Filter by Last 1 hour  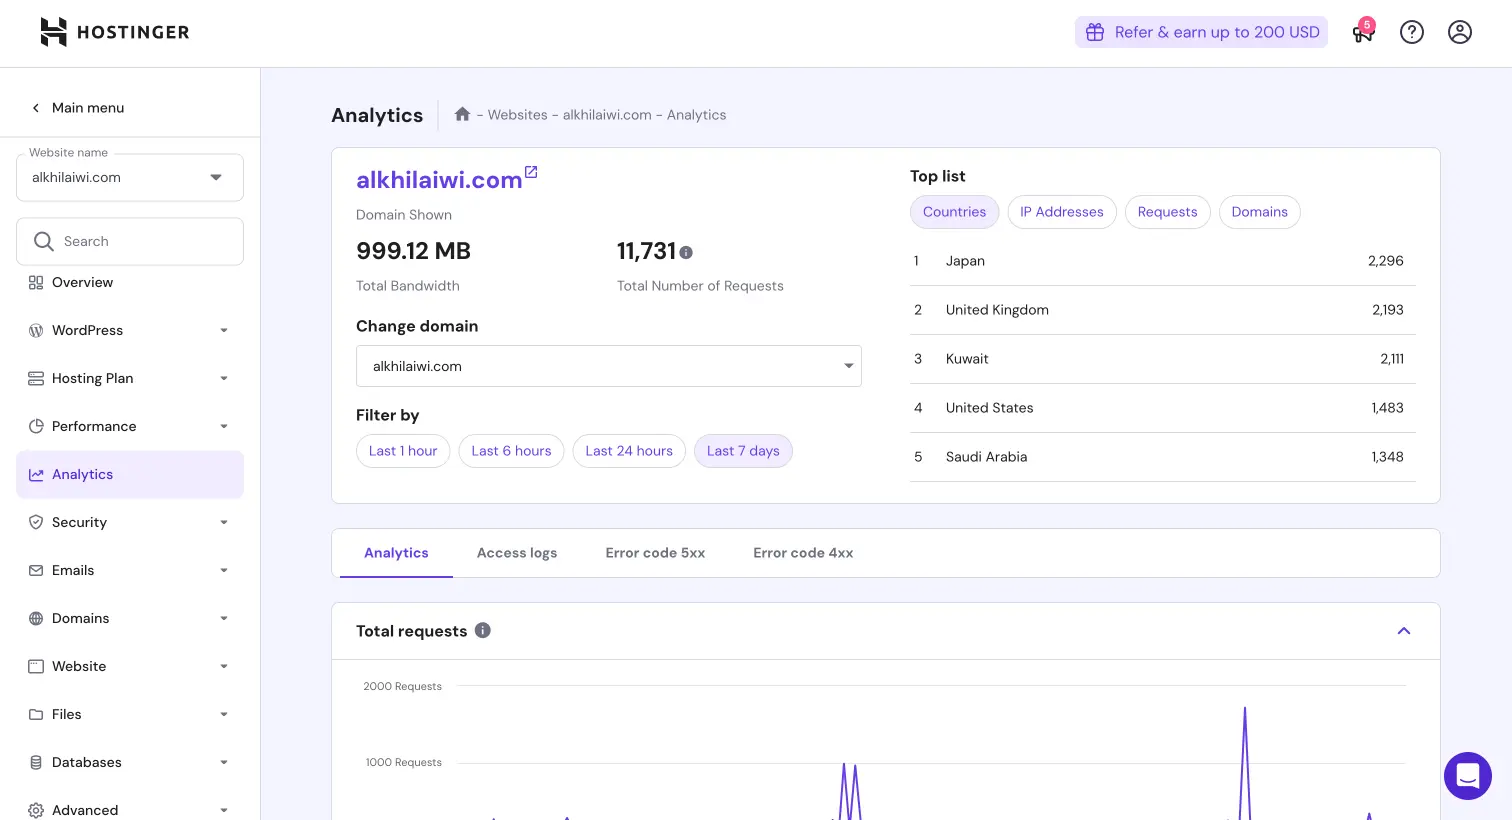coord(403,451)
